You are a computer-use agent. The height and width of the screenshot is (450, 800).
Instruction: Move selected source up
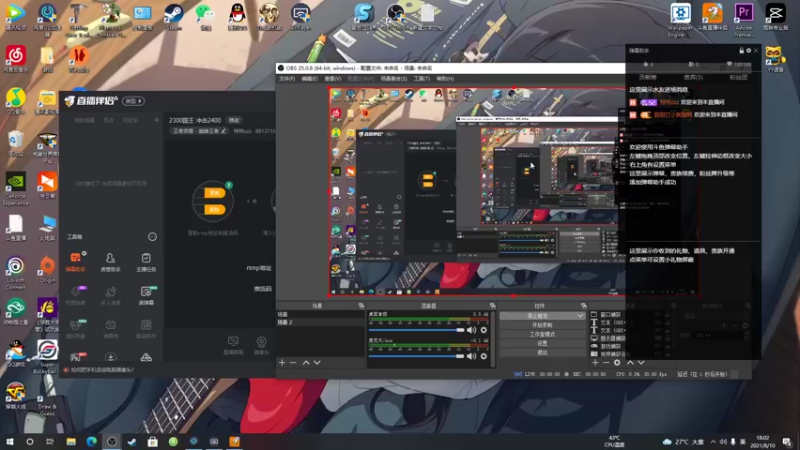[630, 362]
